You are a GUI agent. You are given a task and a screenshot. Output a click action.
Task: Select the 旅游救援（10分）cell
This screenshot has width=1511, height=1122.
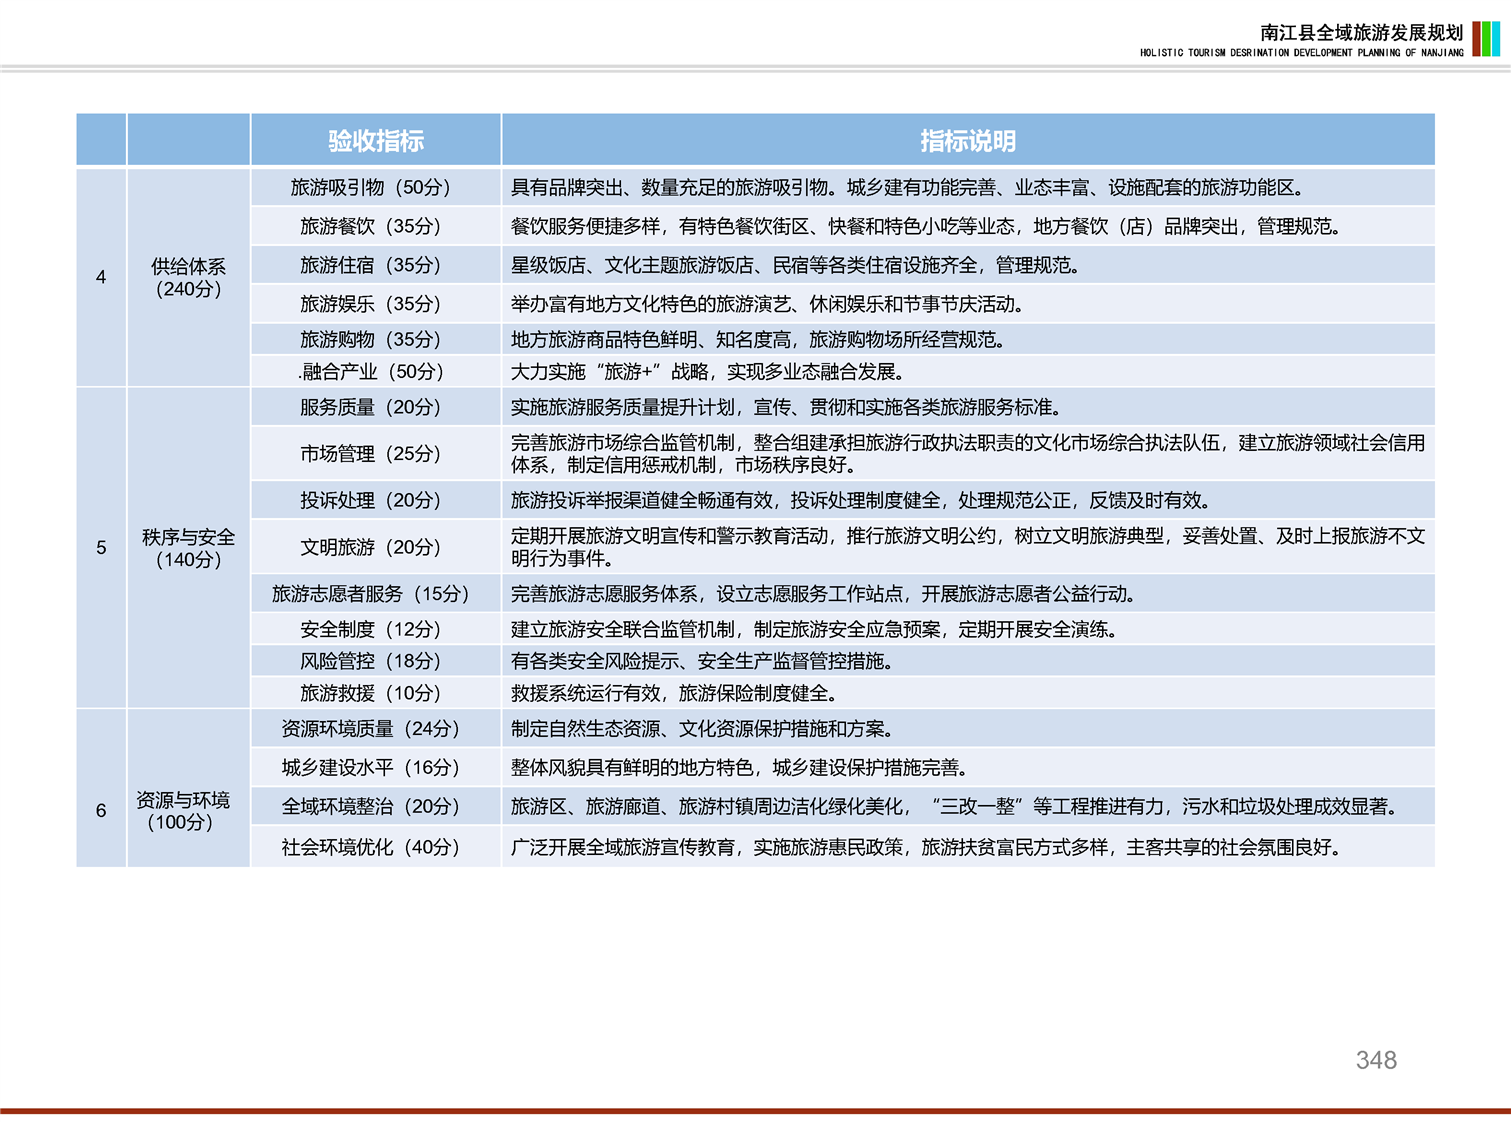coord(375,693)
